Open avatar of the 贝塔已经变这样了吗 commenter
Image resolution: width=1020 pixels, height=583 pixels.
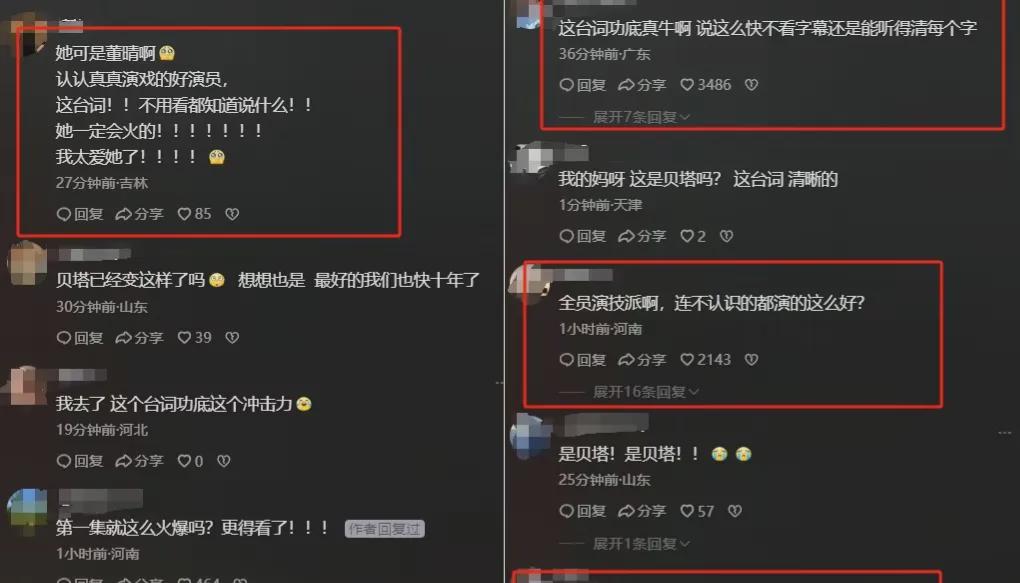[27, 262]
